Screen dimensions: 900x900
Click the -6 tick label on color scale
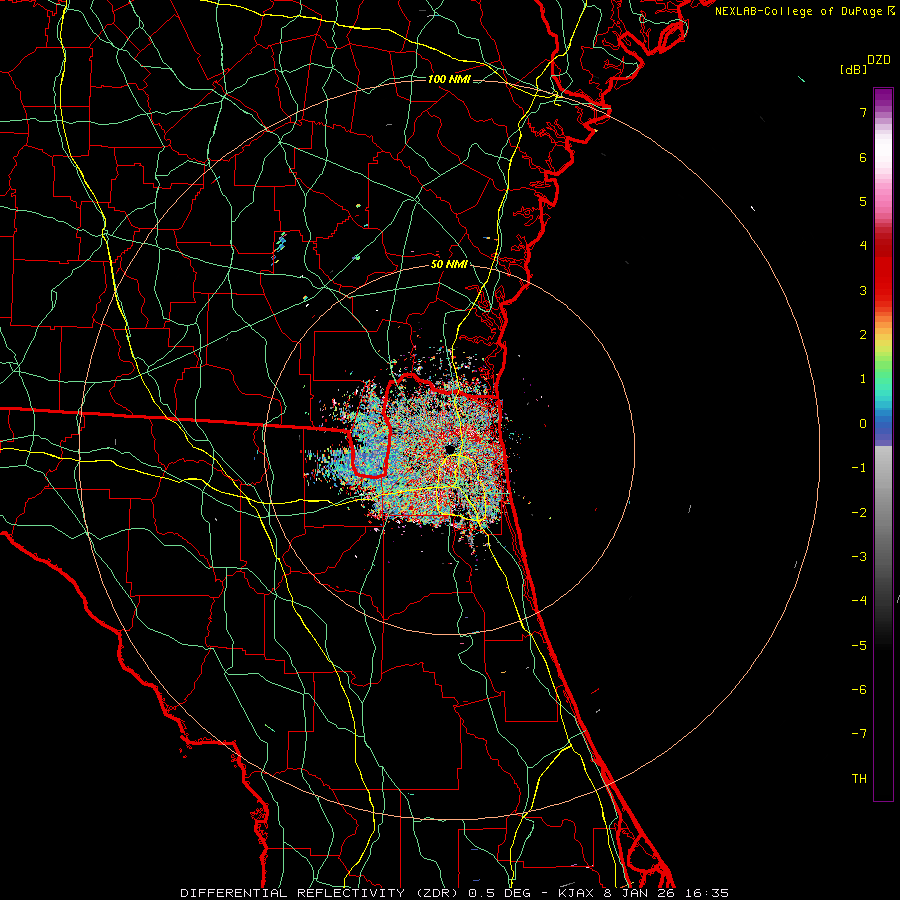[x=859, y=690]
